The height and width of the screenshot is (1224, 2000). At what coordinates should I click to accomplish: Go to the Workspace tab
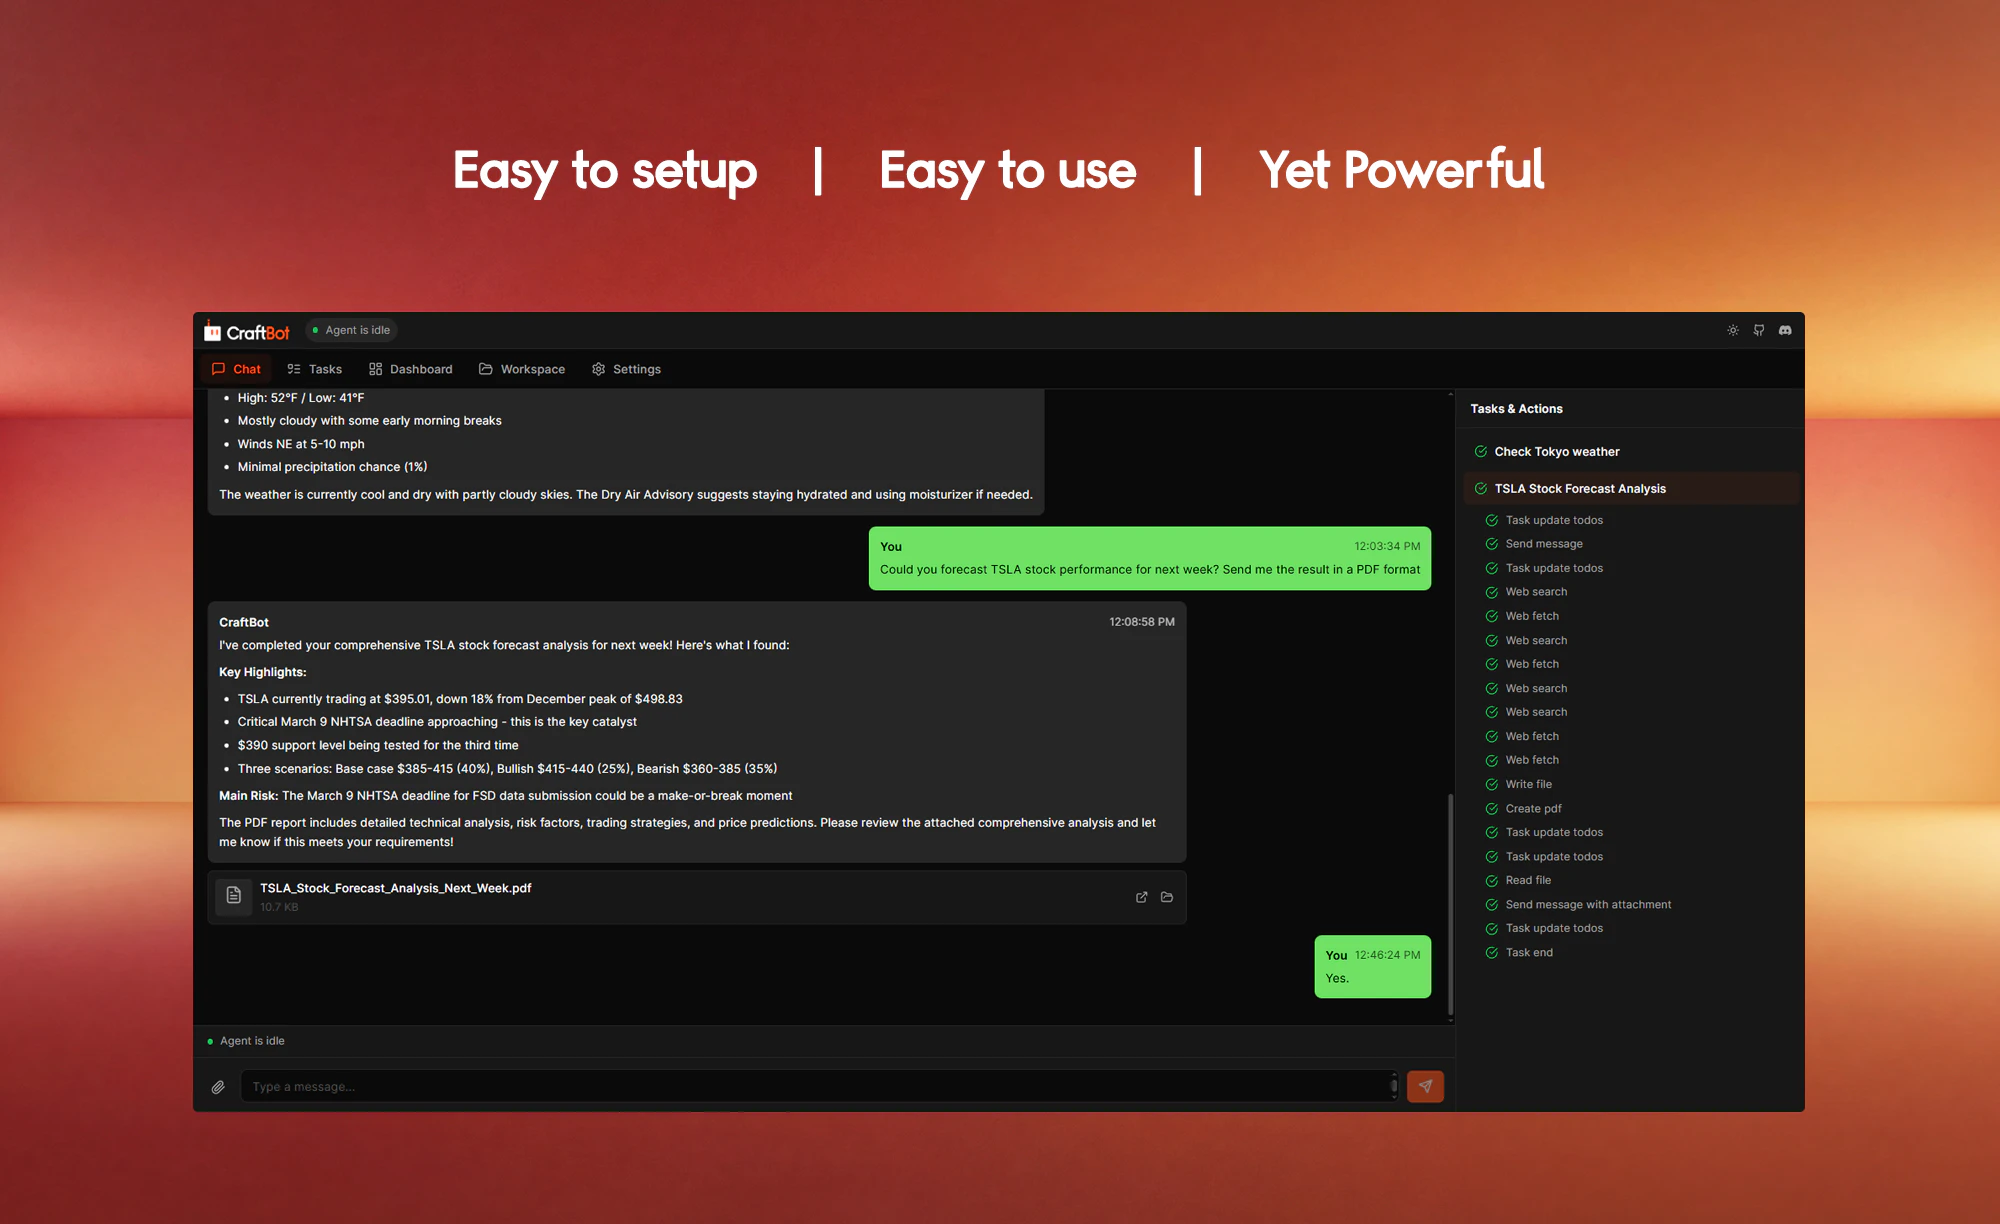[x=522, y=369]
